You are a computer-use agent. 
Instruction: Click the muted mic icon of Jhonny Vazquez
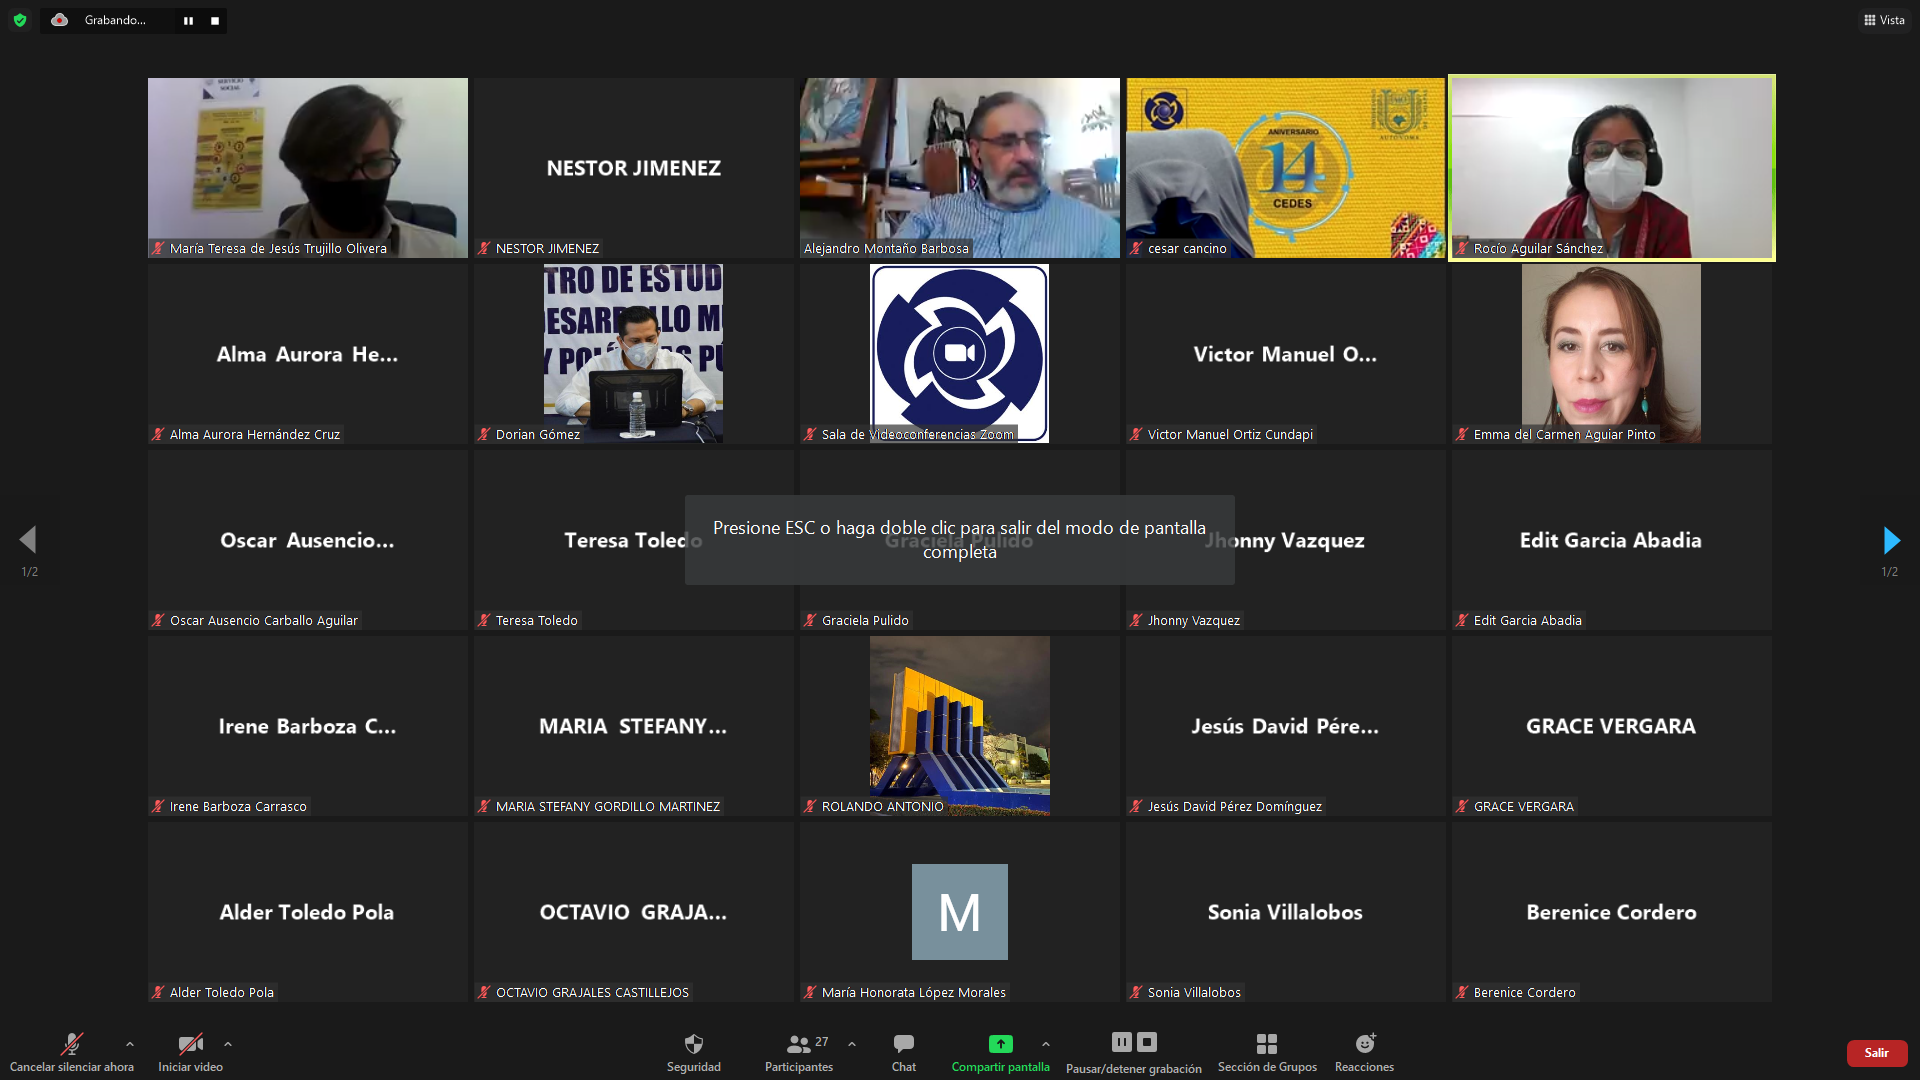click(x=1136, y=620)
